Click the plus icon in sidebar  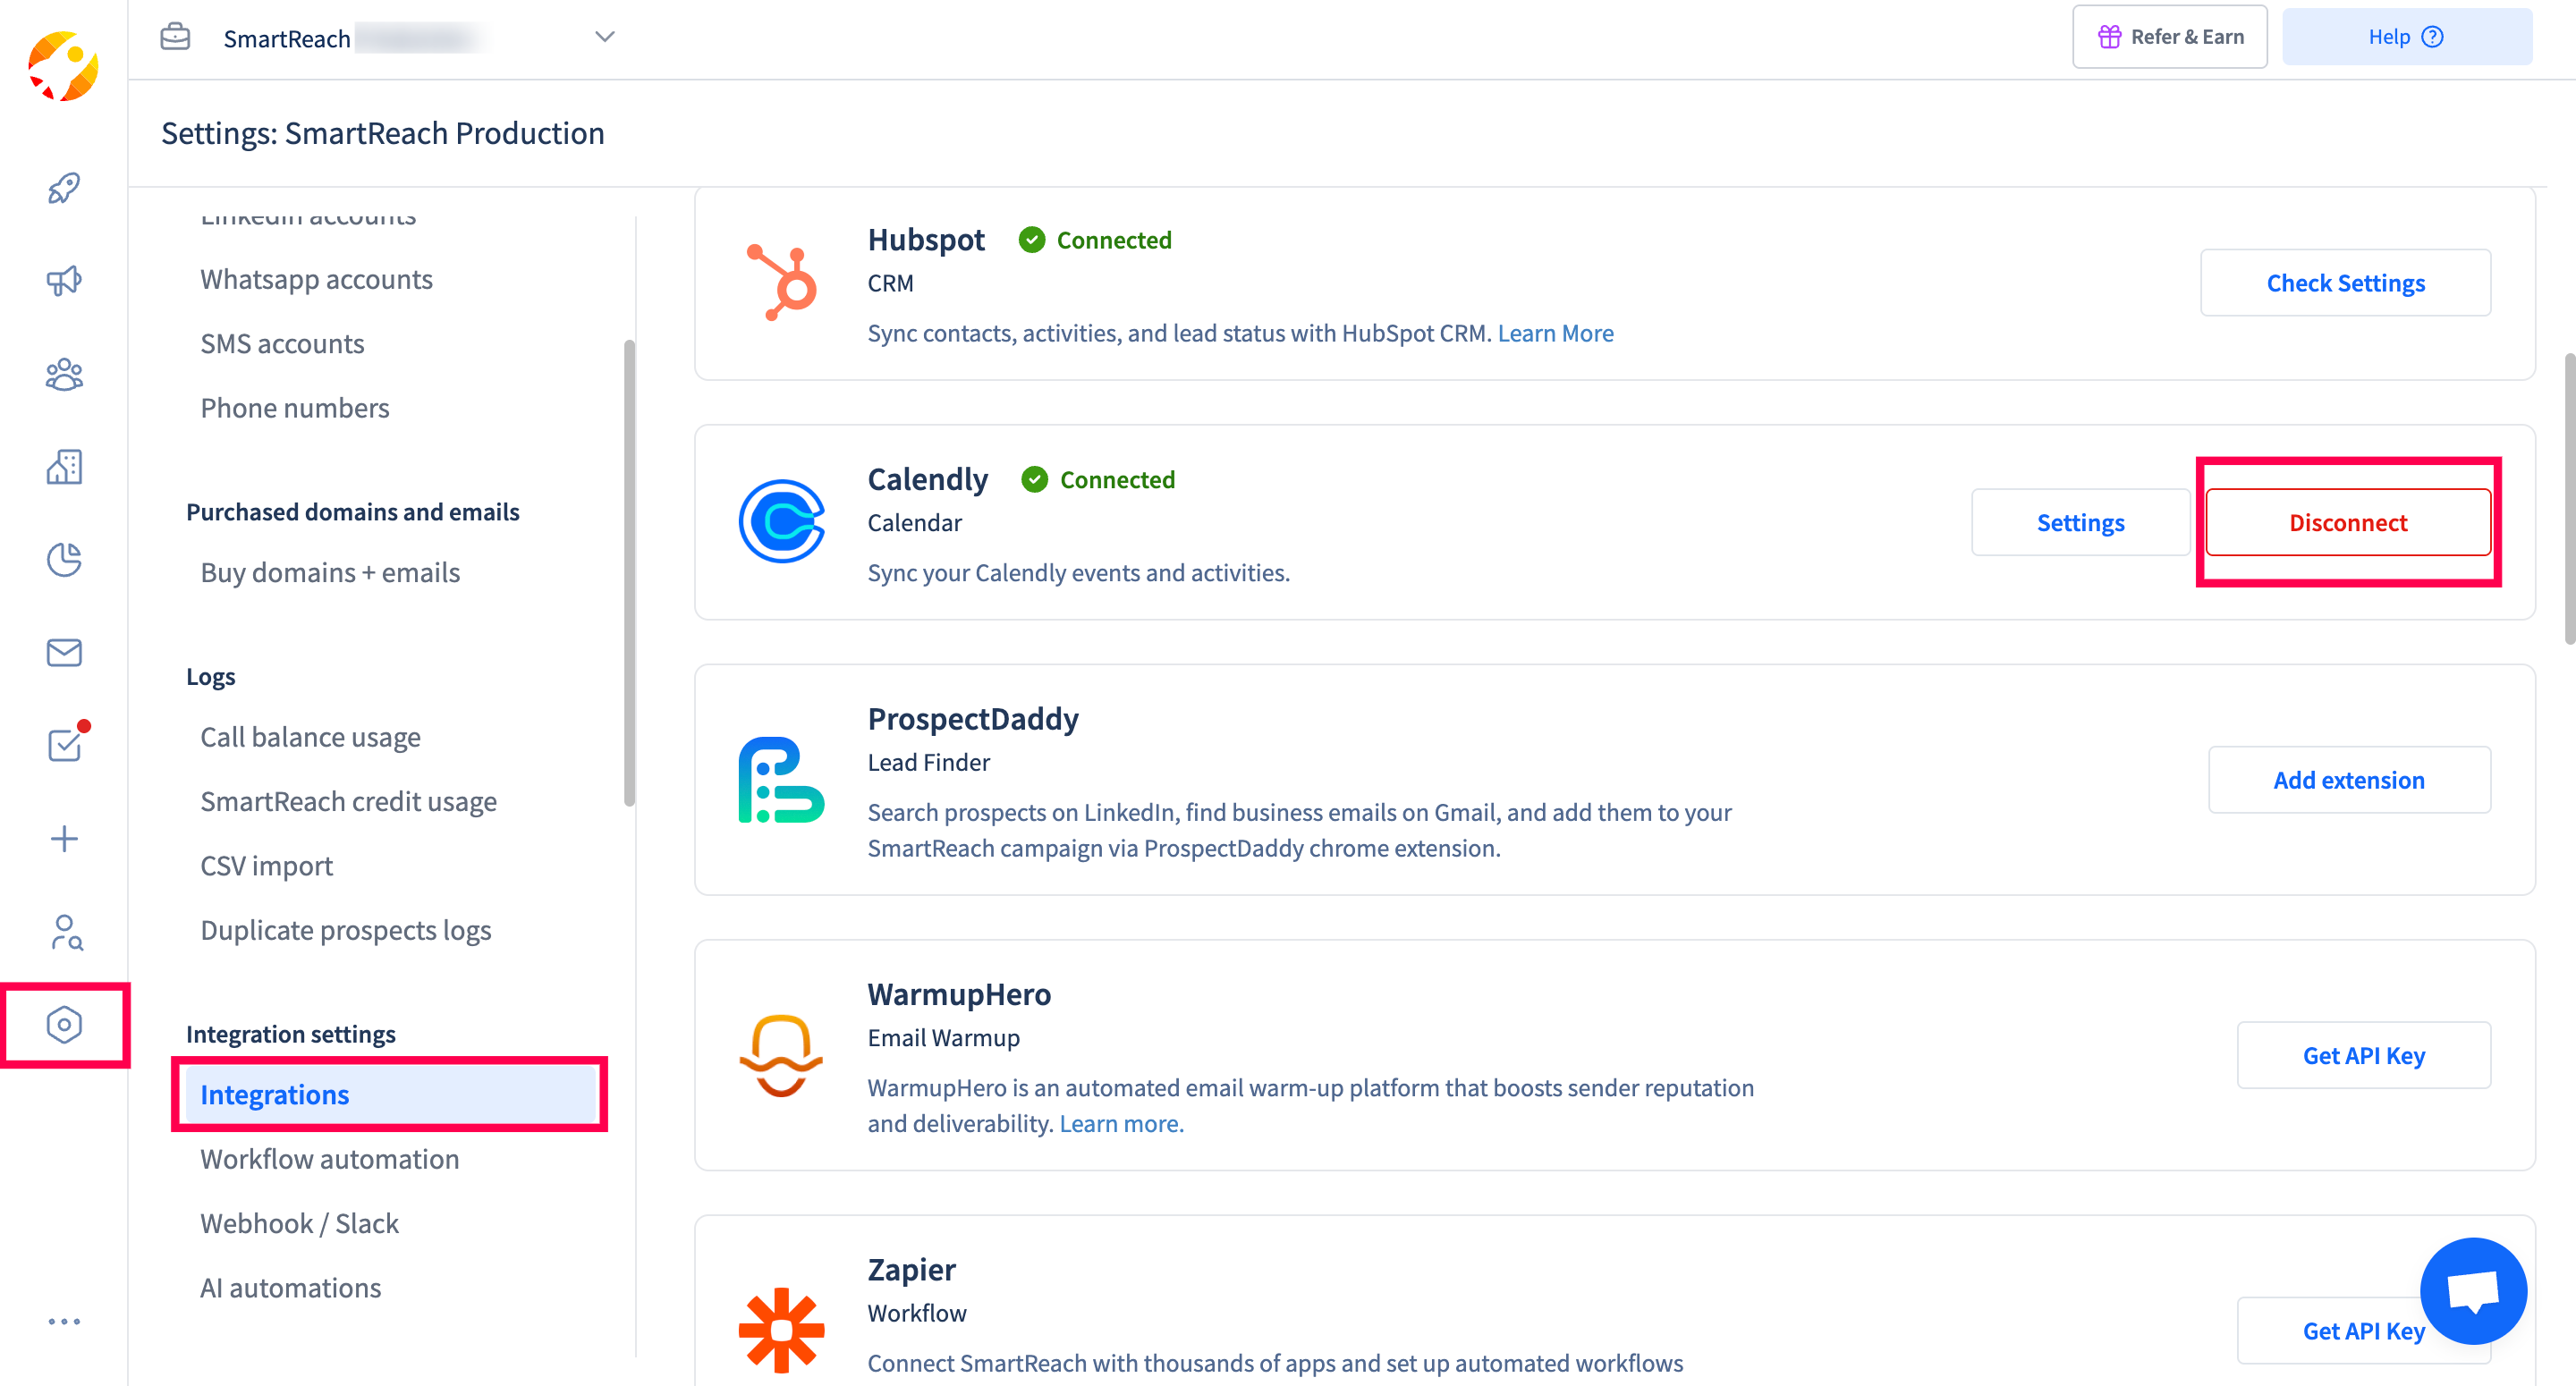click(x=64, y=838)
